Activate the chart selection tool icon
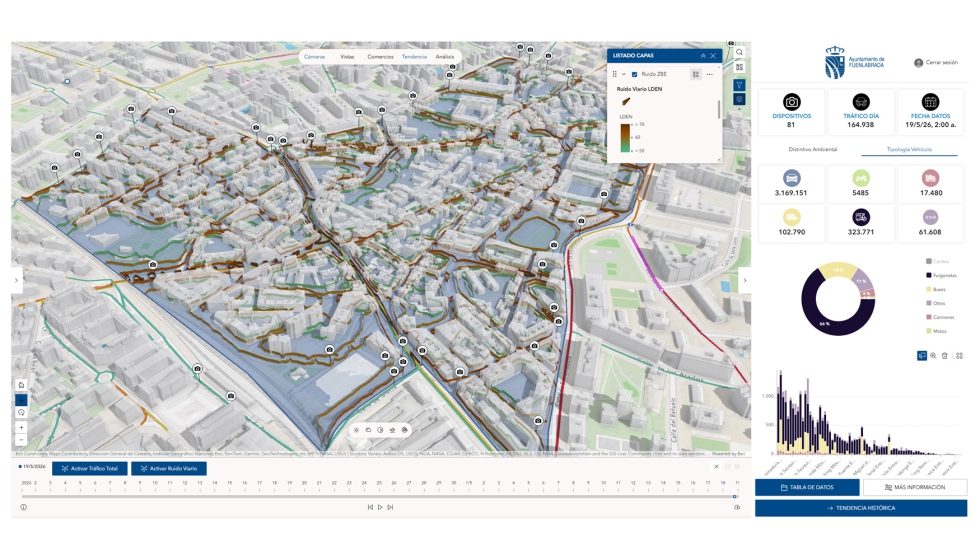 click(x=921, y=356)
